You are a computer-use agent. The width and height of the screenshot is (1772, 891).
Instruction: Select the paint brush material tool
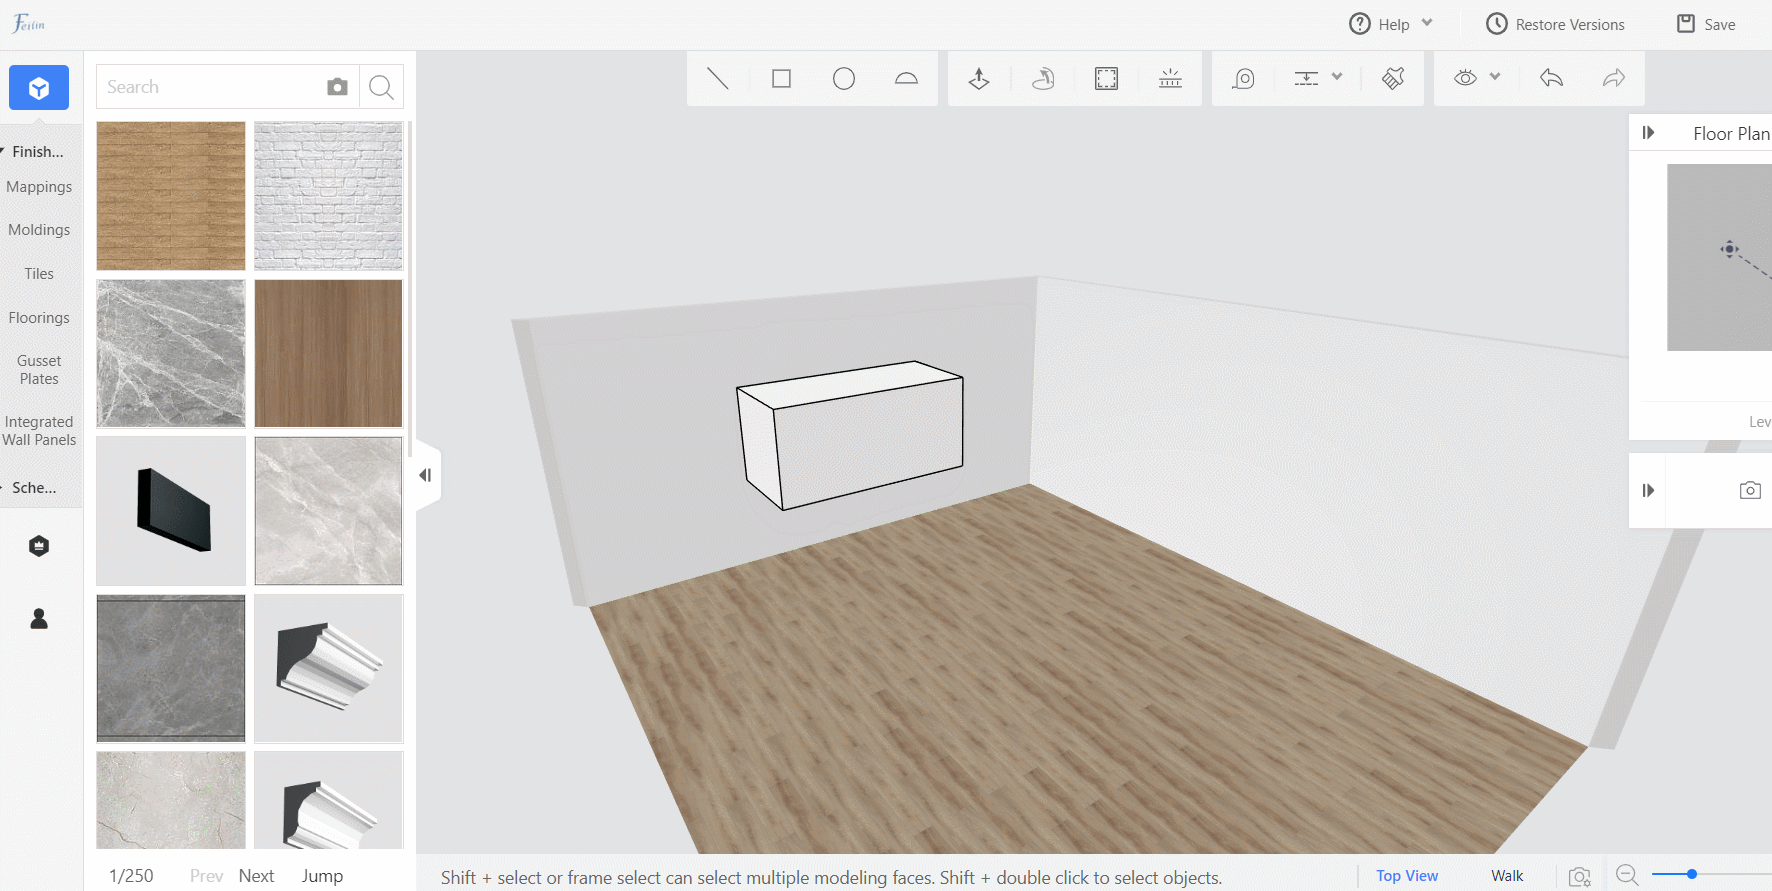coord(1393,78)
